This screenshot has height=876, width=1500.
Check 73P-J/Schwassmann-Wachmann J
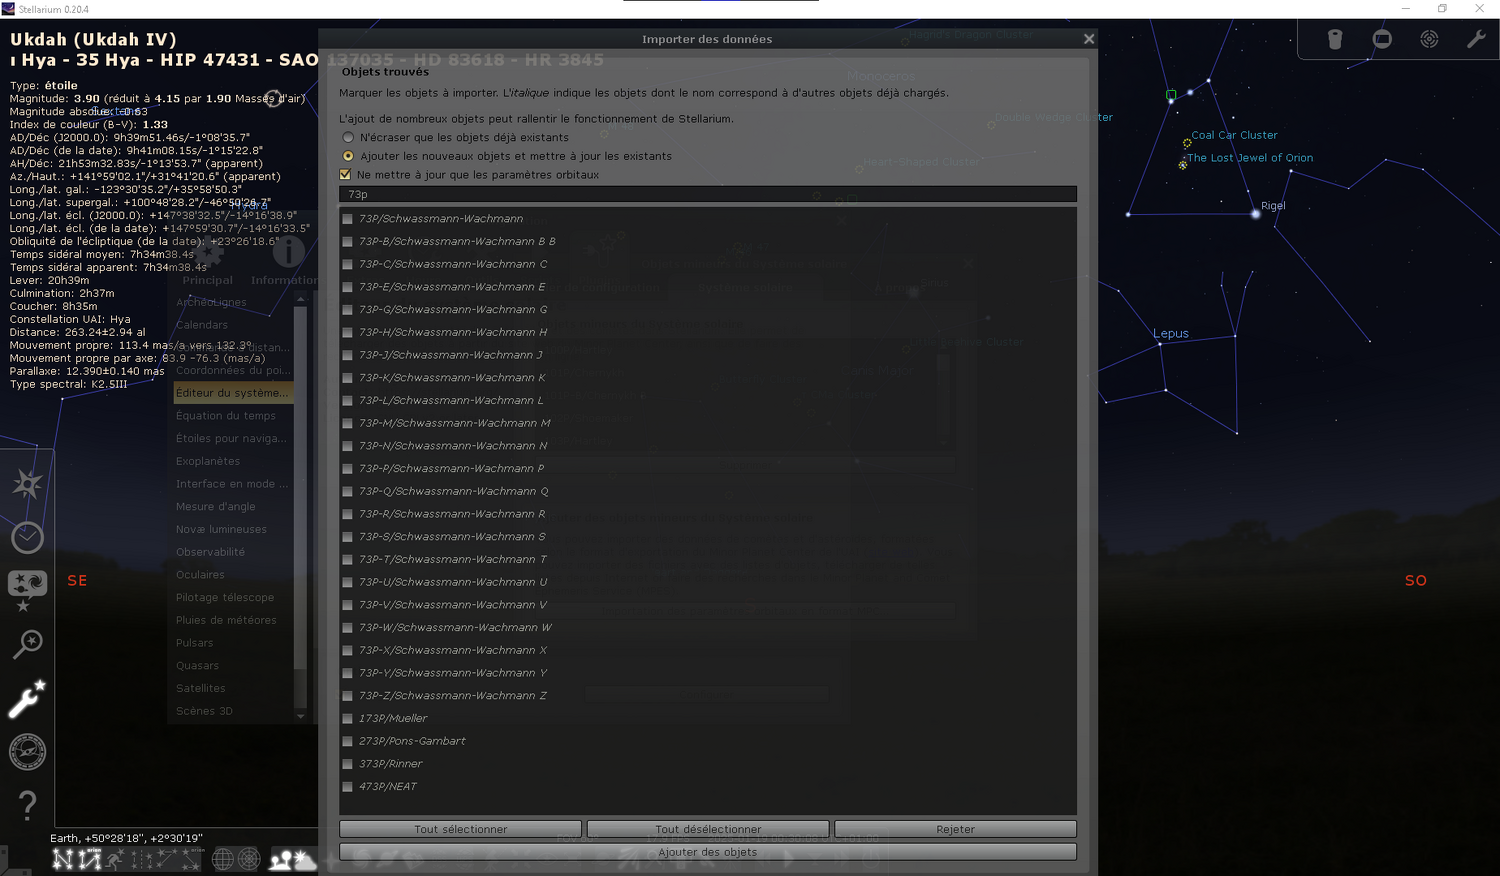pos(348,355)
